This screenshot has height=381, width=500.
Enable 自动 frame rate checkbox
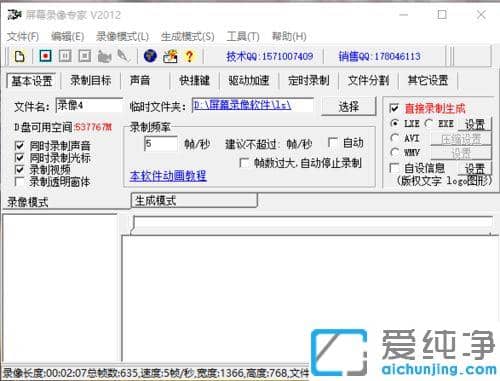pyautogui.click(x=332, y=142)
